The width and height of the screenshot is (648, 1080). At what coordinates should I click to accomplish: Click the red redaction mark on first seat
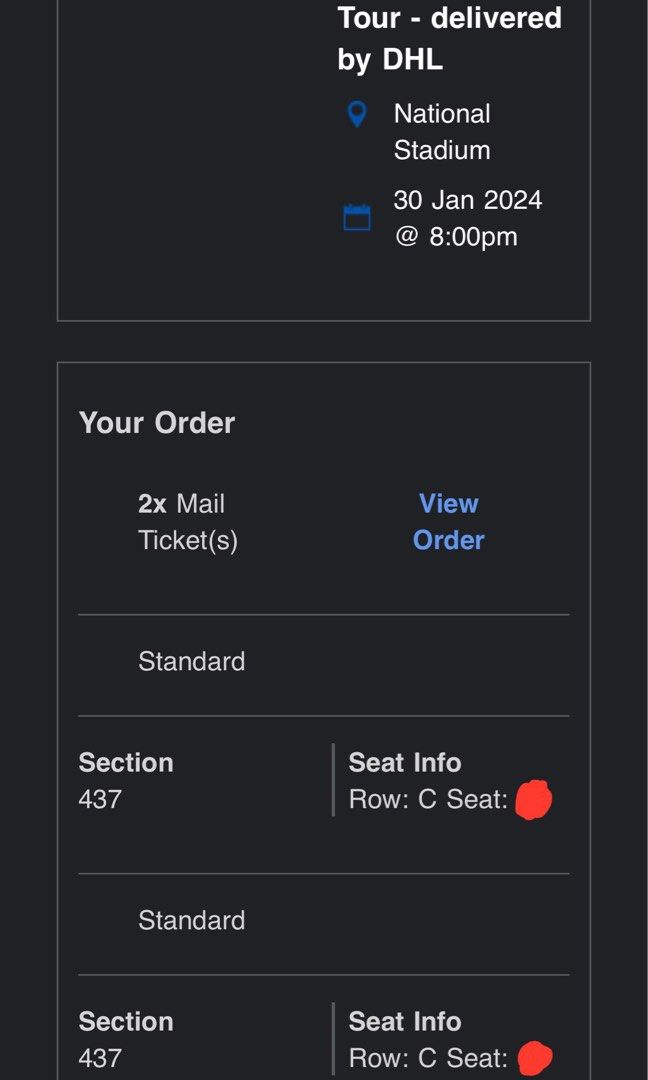pyautogui.click(x=533, y=799)
